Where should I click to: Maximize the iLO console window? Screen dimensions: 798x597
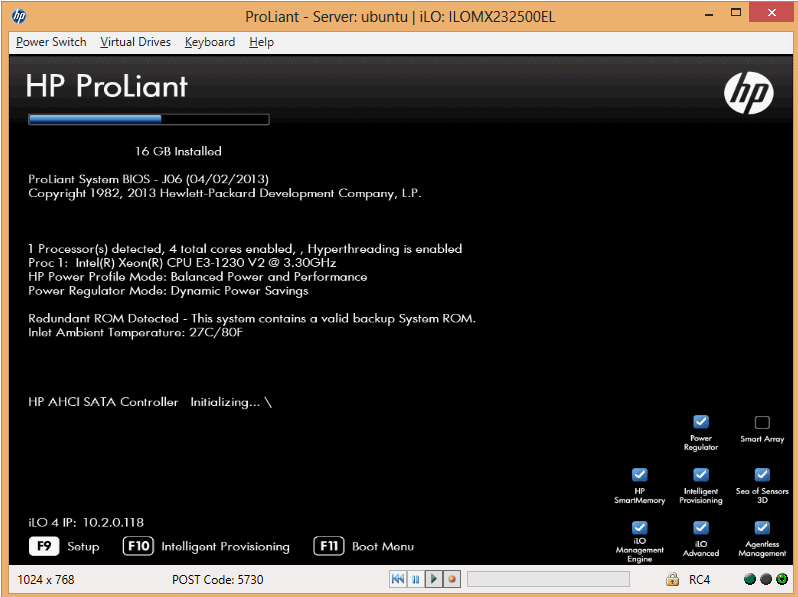[736, 13]
